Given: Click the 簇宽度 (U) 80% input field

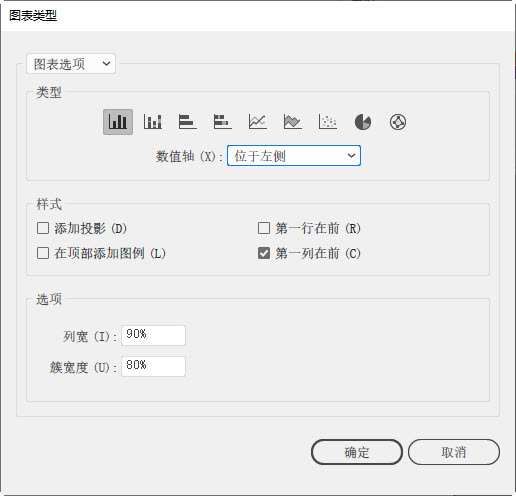Looking at the screenshot, I should [x=153, y=366].
